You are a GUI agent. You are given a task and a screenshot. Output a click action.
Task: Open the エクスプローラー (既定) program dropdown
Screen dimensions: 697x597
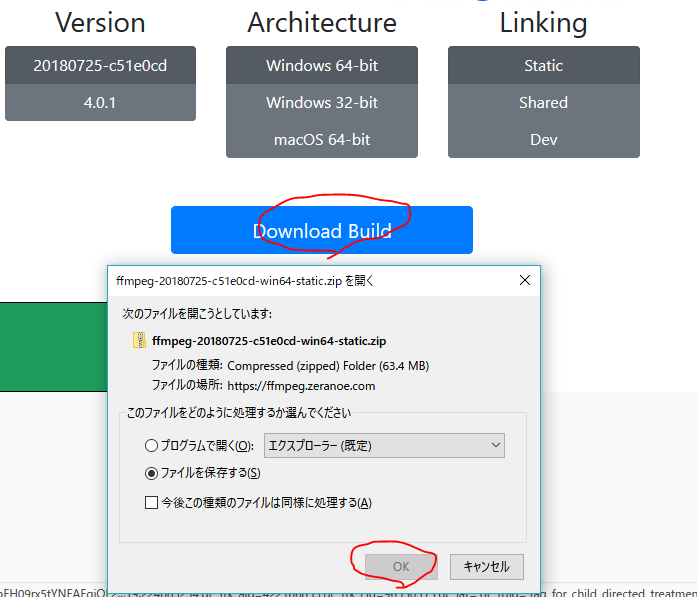(x=384, y=445)
